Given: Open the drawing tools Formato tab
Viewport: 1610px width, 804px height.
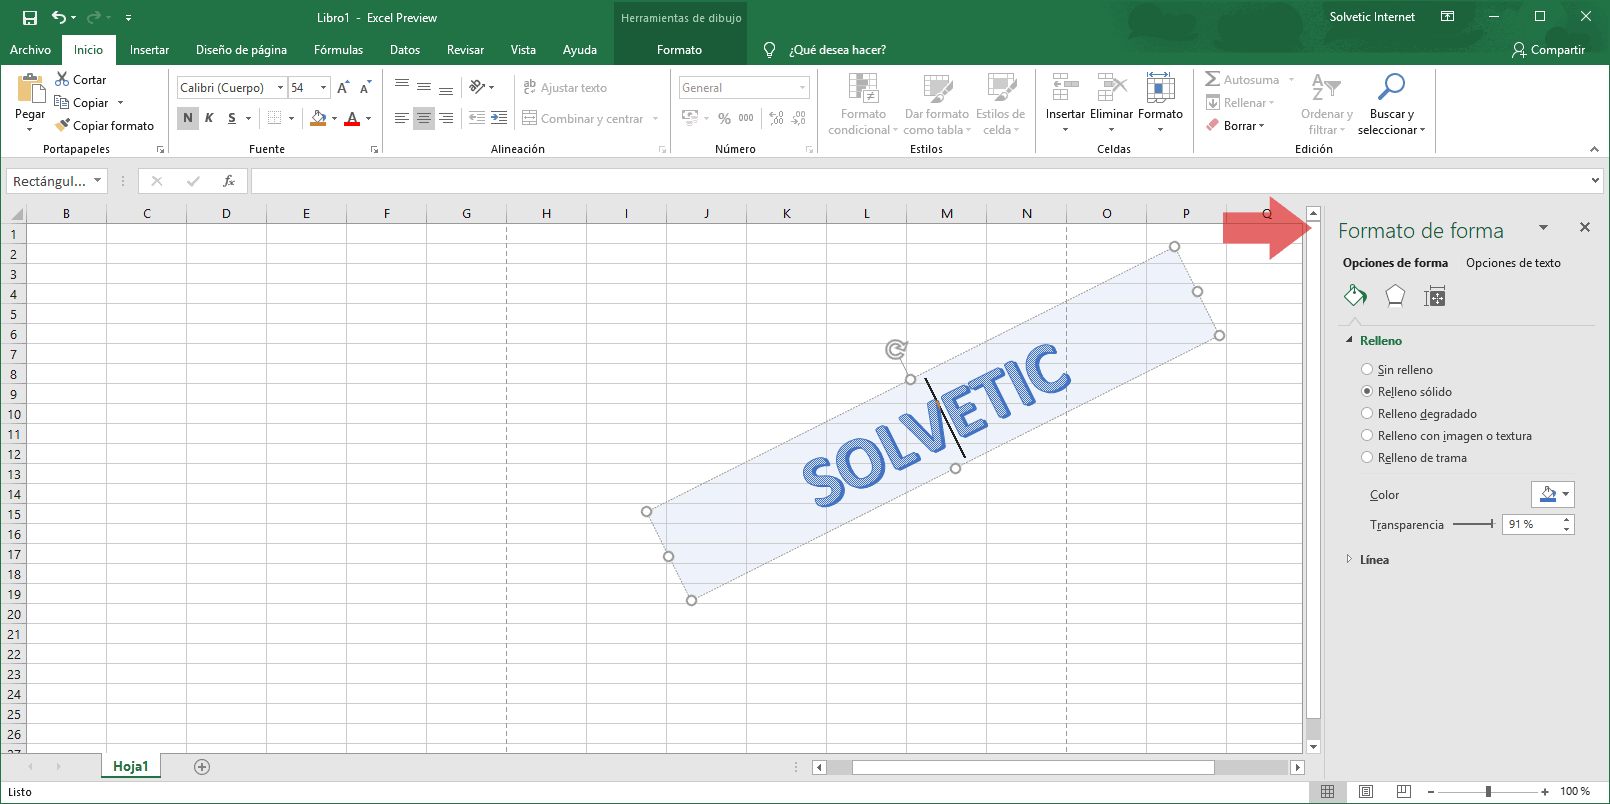Looking at the screenshot, I should pos(679,50).
